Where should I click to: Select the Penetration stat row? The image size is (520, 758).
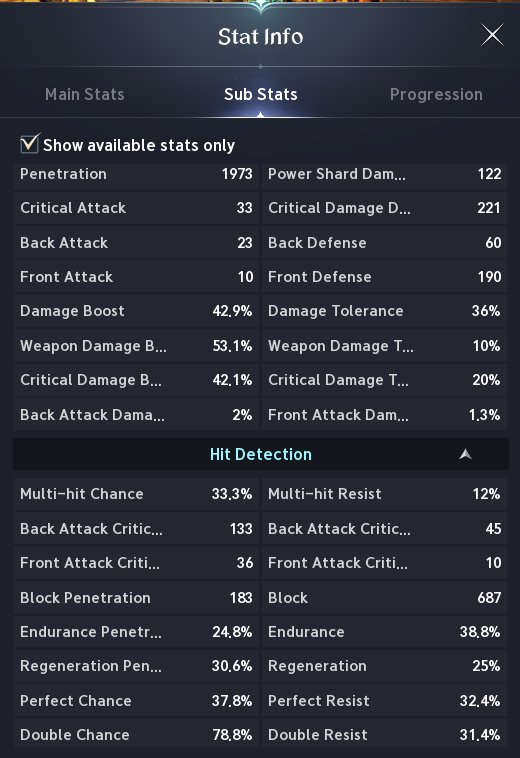[x=136, y=174]
